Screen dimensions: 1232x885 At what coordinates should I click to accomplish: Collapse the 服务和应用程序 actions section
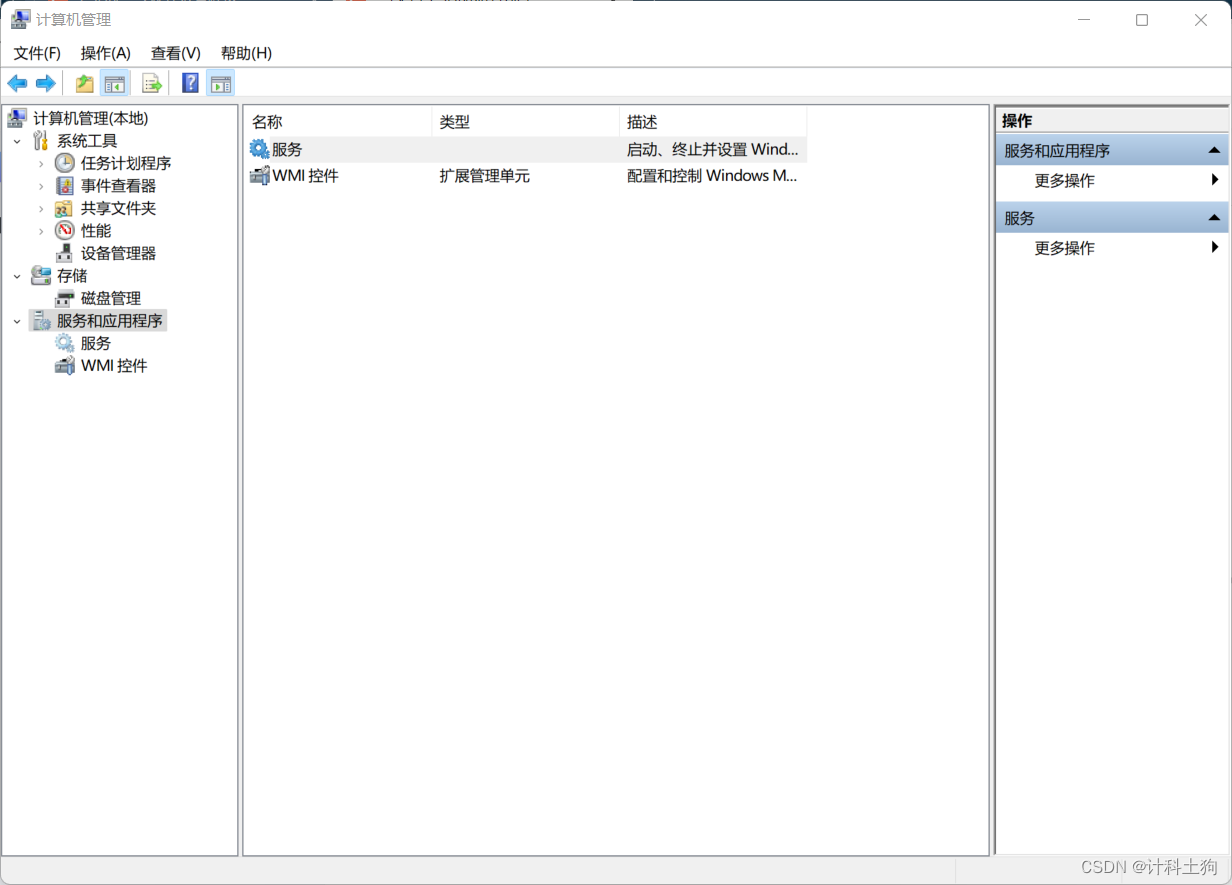[x=1214, y=150]
